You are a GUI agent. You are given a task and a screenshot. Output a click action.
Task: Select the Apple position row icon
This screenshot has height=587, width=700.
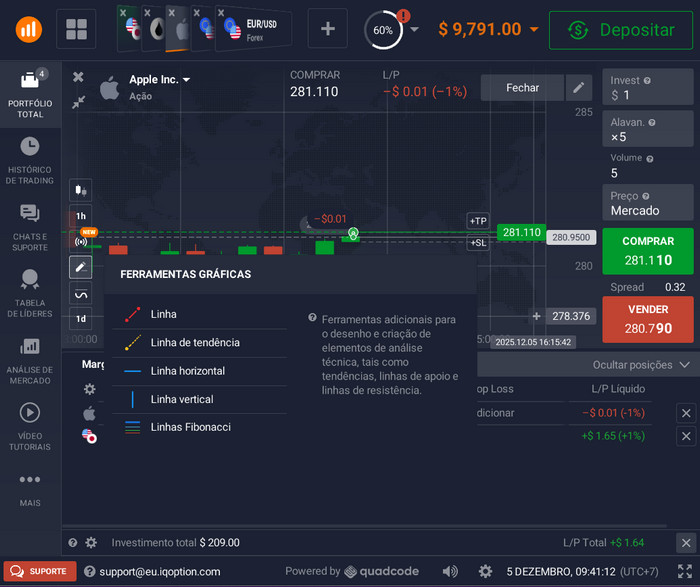point(89,414)
